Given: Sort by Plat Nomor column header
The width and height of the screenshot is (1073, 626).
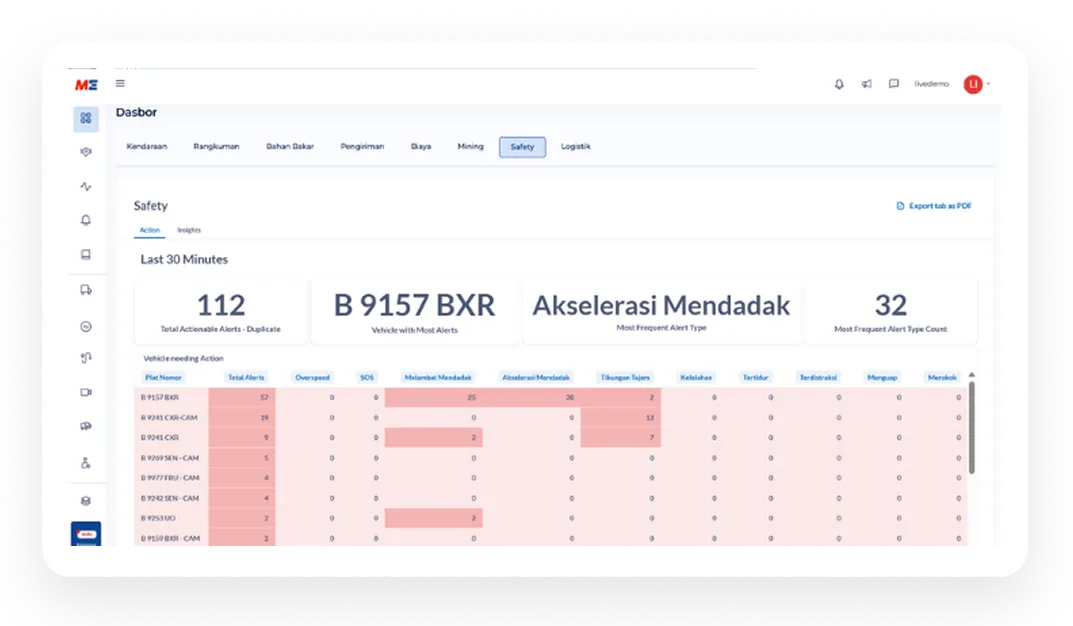Looking at the screenshot, I should (163, 377).
